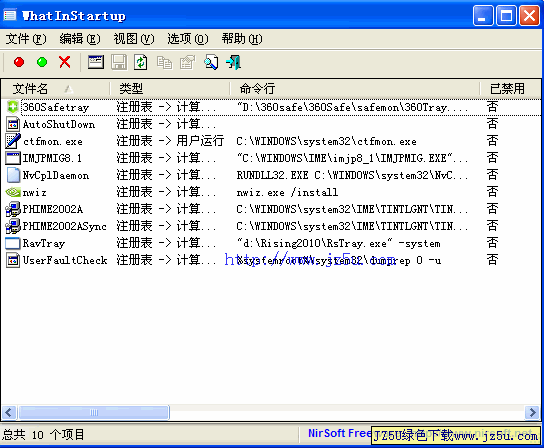Click the floppy disk save icon
This screenshot has width=544, height=448.
tap(119, 62)
